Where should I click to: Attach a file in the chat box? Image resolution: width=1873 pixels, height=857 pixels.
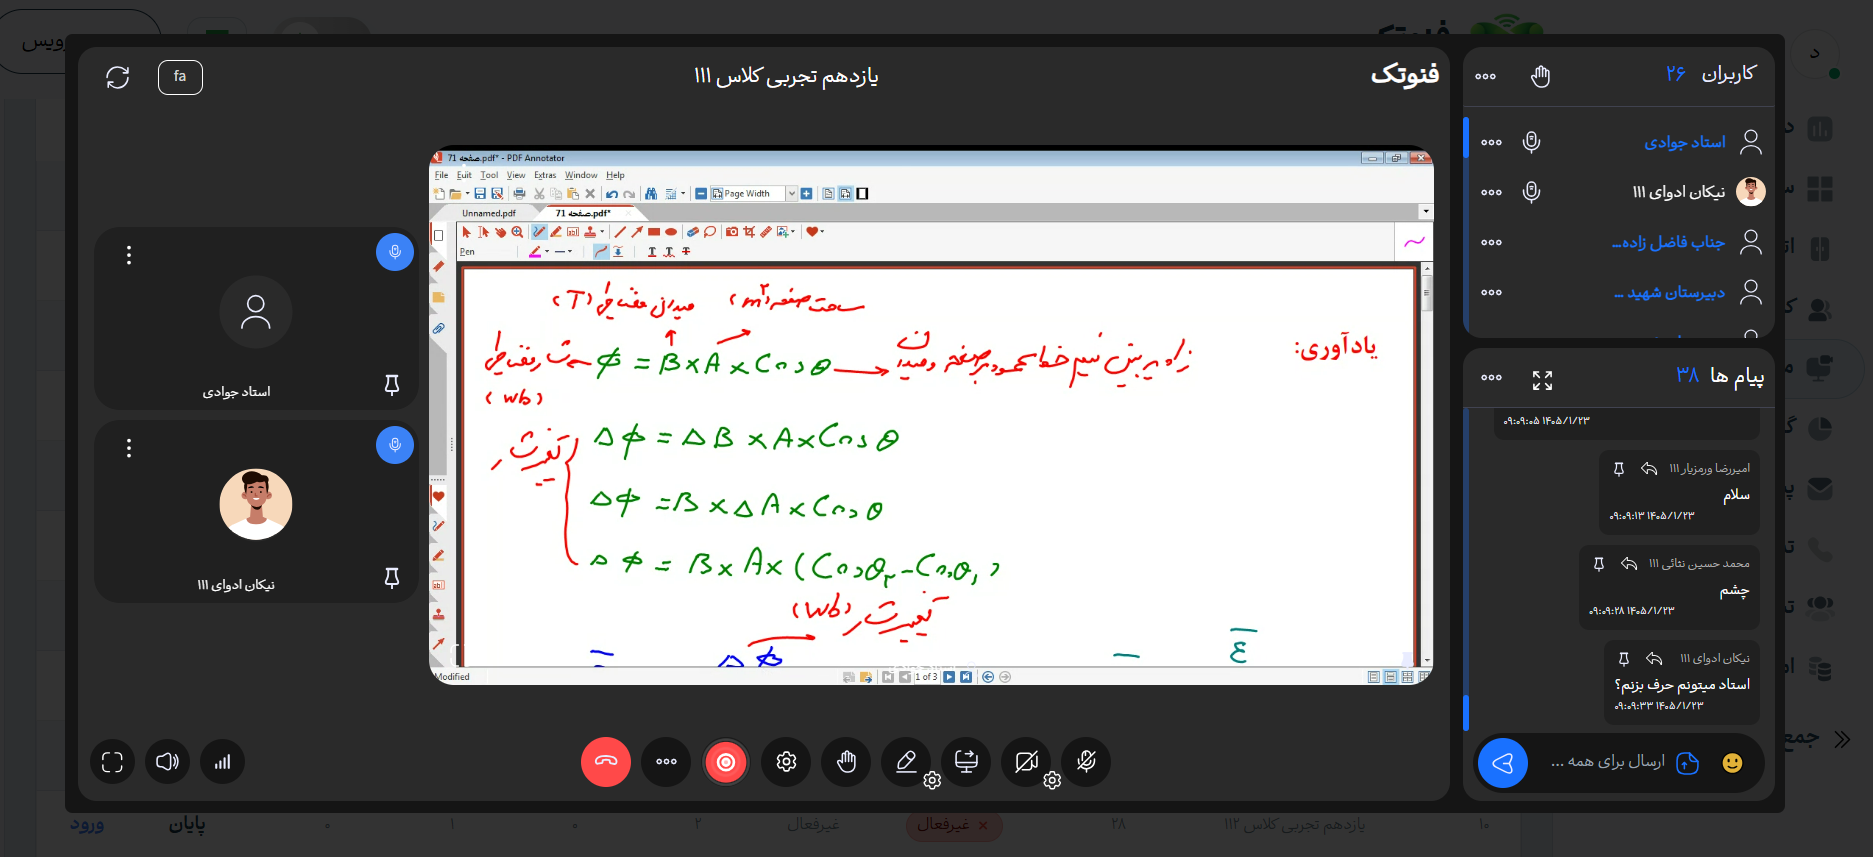pyautogui.click(x=1687, y=763)
